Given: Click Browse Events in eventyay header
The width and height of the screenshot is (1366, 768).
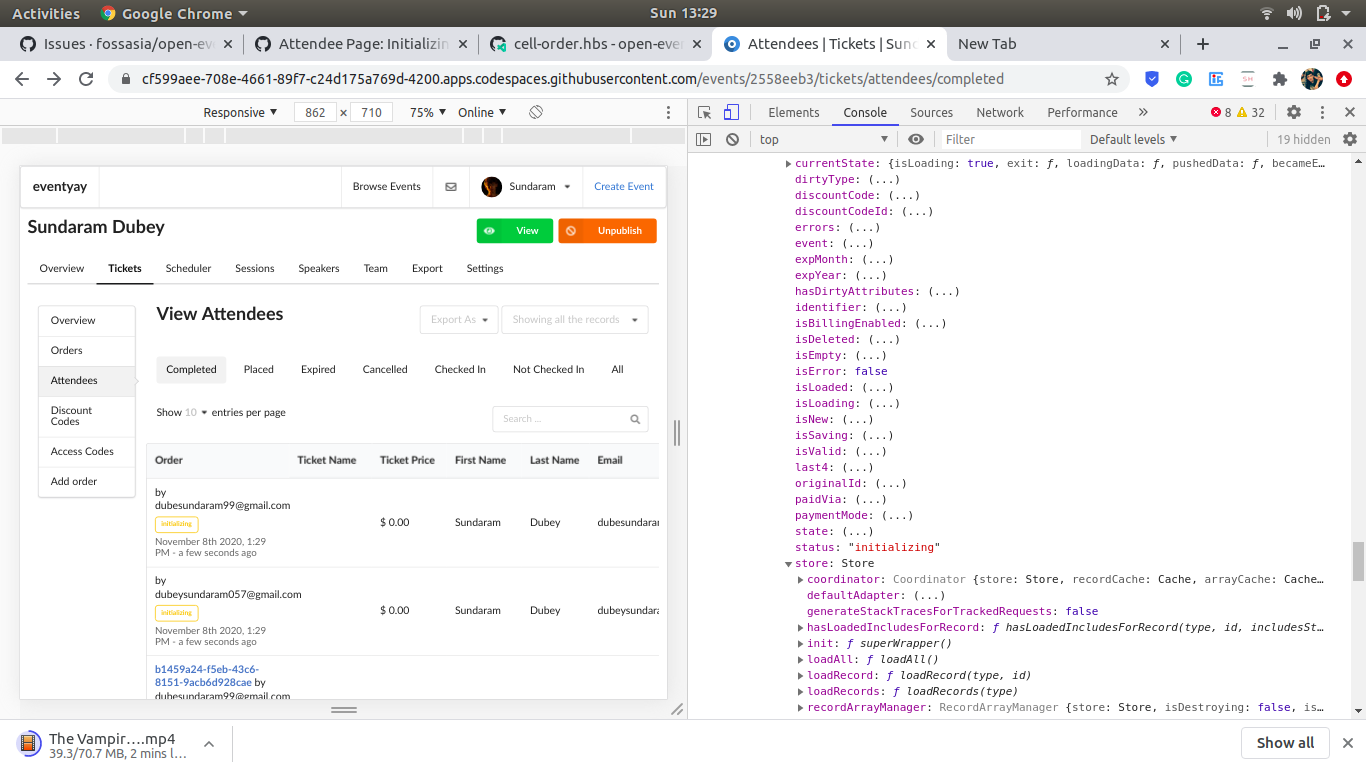Looking at the screenshot, I should pyautogui.click(x=386, y=186).
